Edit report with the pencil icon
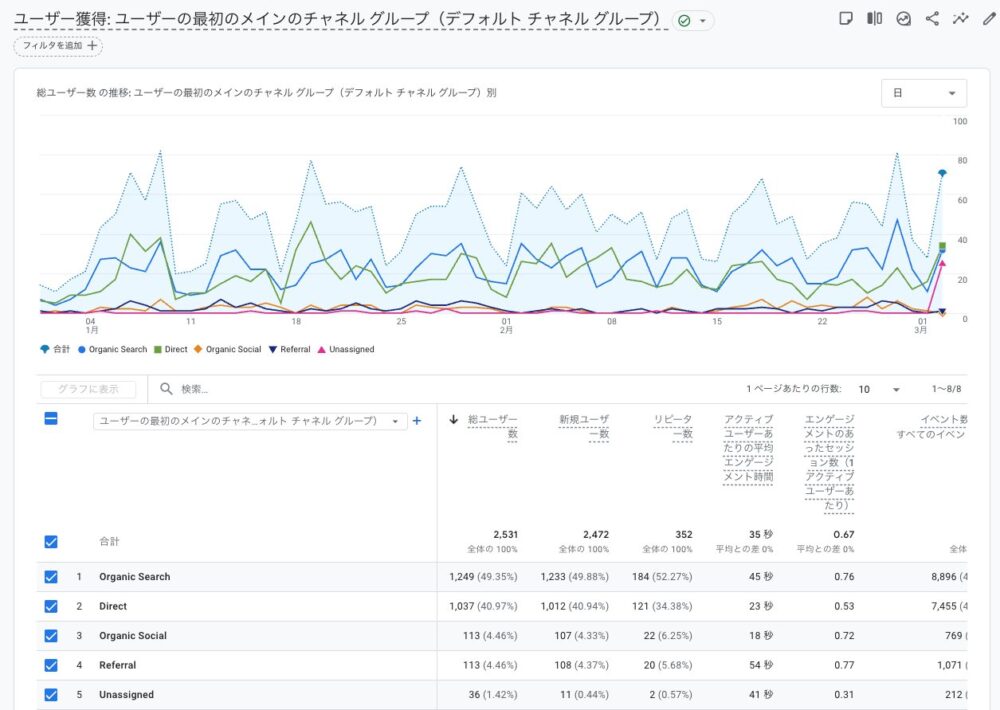Viewport: 1000px width, 710px height. tap(989, 19)
